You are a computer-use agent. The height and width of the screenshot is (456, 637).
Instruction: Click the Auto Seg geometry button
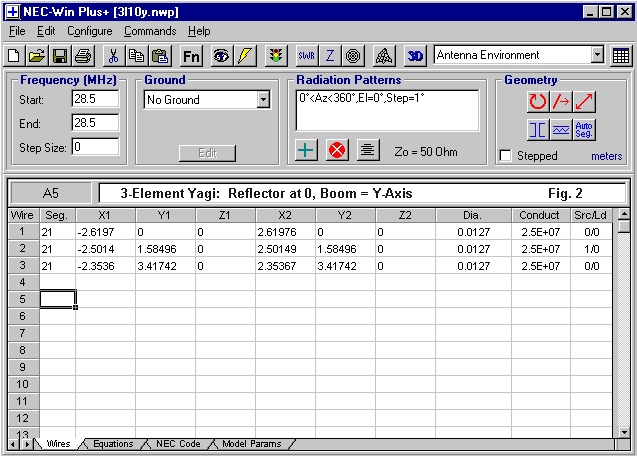(585, 129)
